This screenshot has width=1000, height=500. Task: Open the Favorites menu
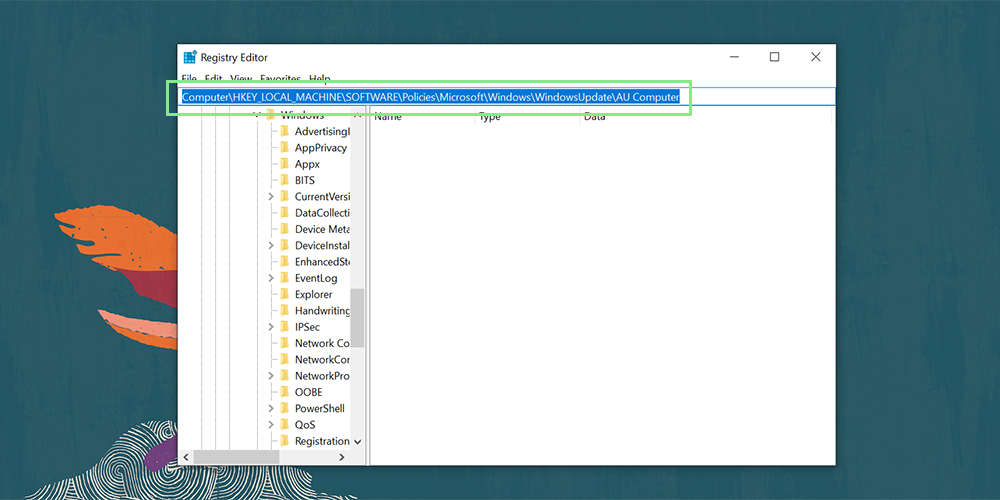[281, 78]
